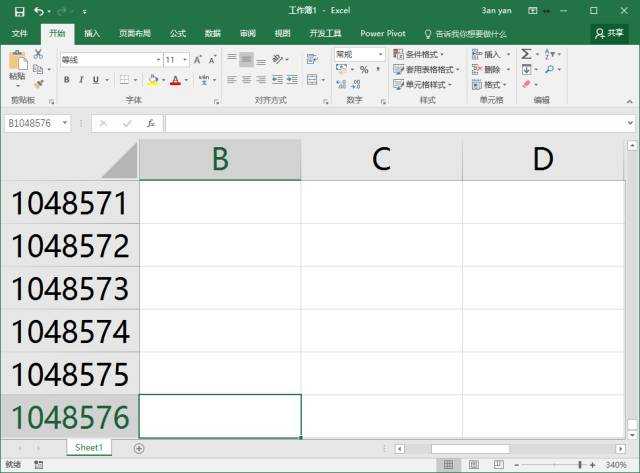
Task: Click the decrease decimal icon
Action: pos(356,84)
